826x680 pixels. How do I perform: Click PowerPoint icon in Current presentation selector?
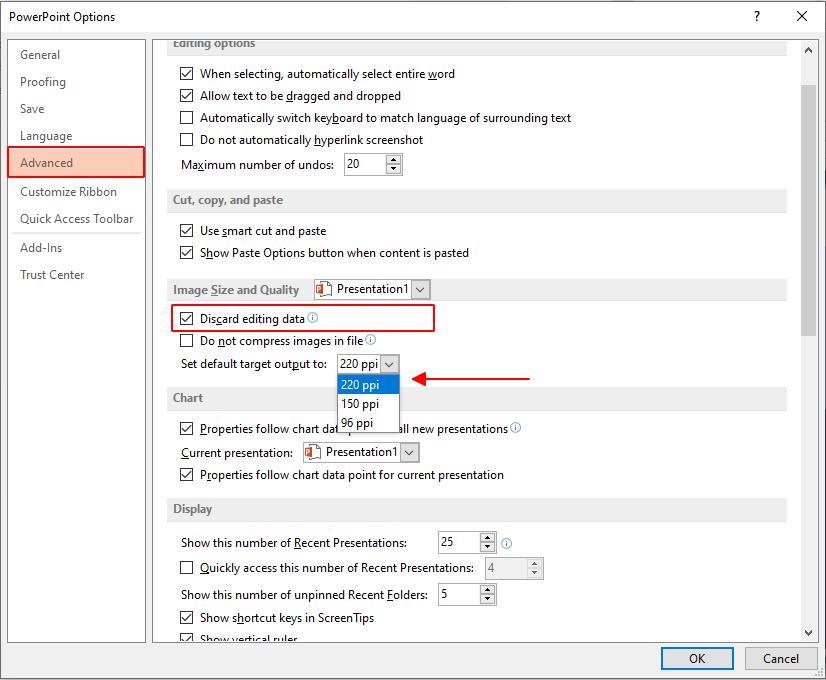[x=313, y=452]
